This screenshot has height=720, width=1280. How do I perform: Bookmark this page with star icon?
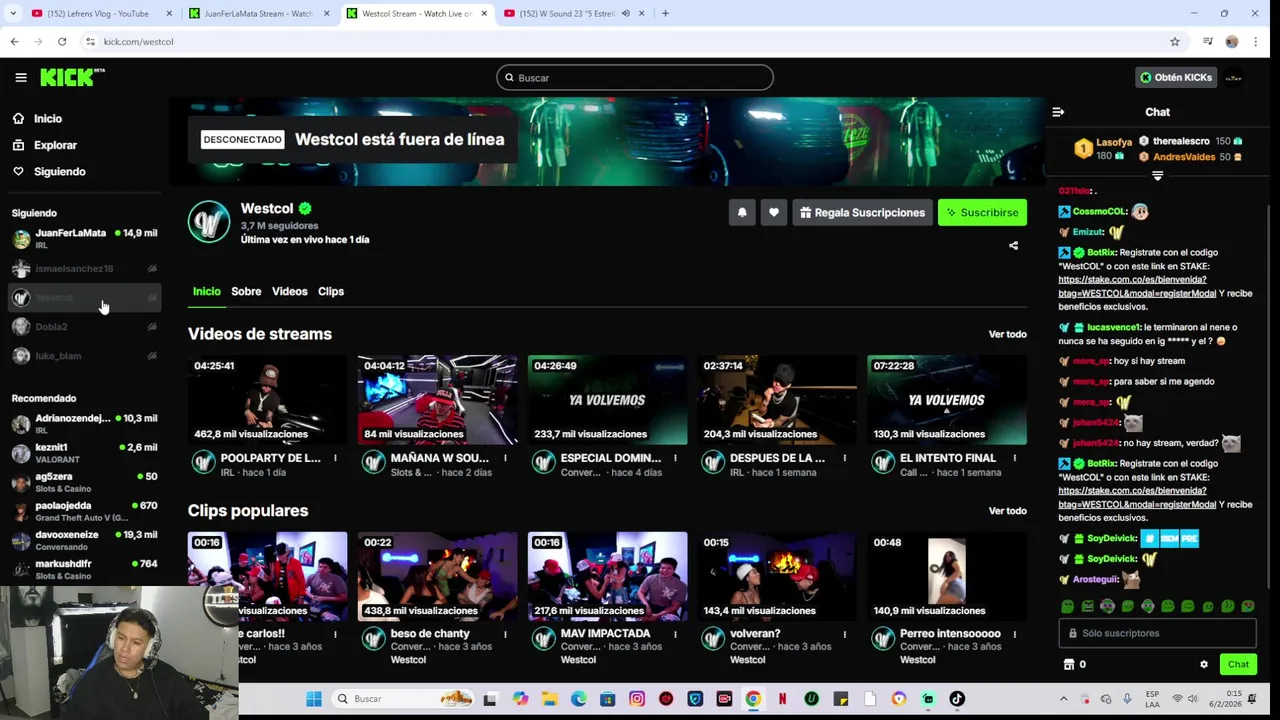coord(1174,41)
